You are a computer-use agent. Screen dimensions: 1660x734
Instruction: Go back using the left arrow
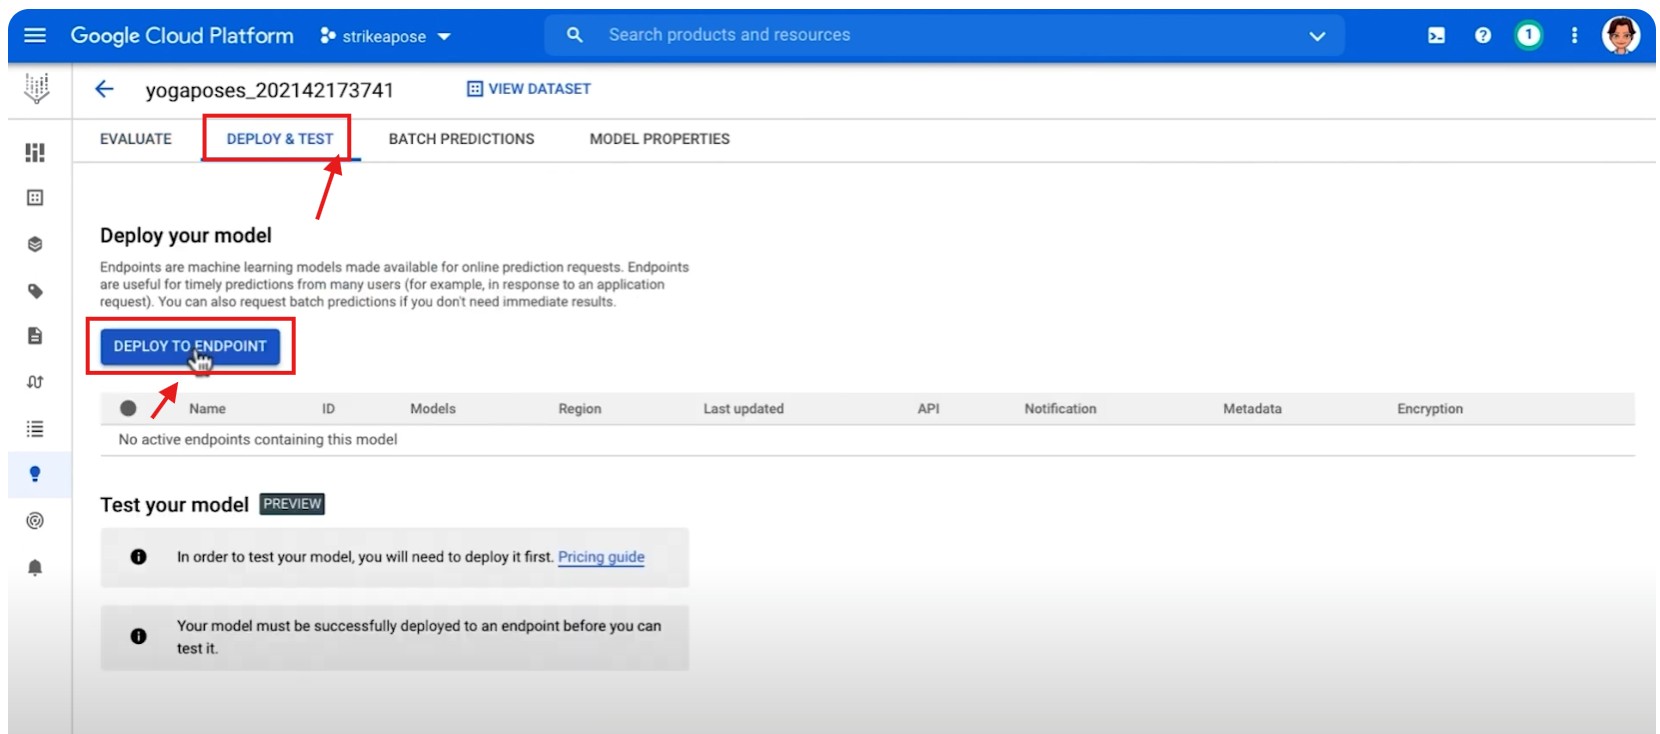pyautogui.click(x=104, y=89)
